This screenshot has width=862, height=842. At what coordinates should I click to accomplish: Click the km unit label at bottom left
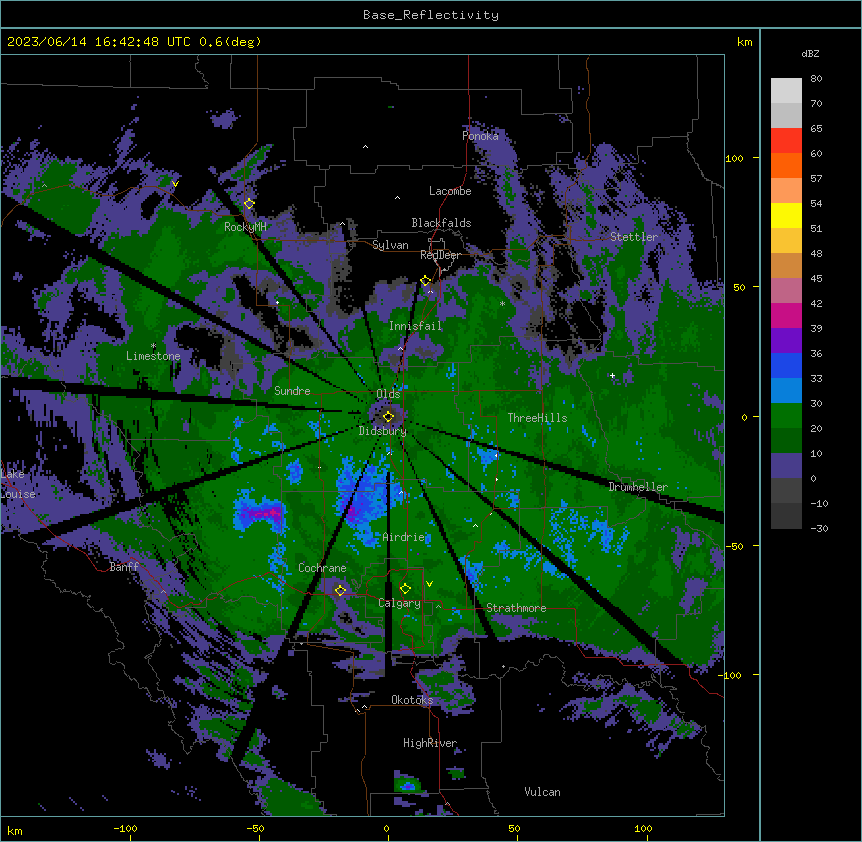[x=14, y=830]
